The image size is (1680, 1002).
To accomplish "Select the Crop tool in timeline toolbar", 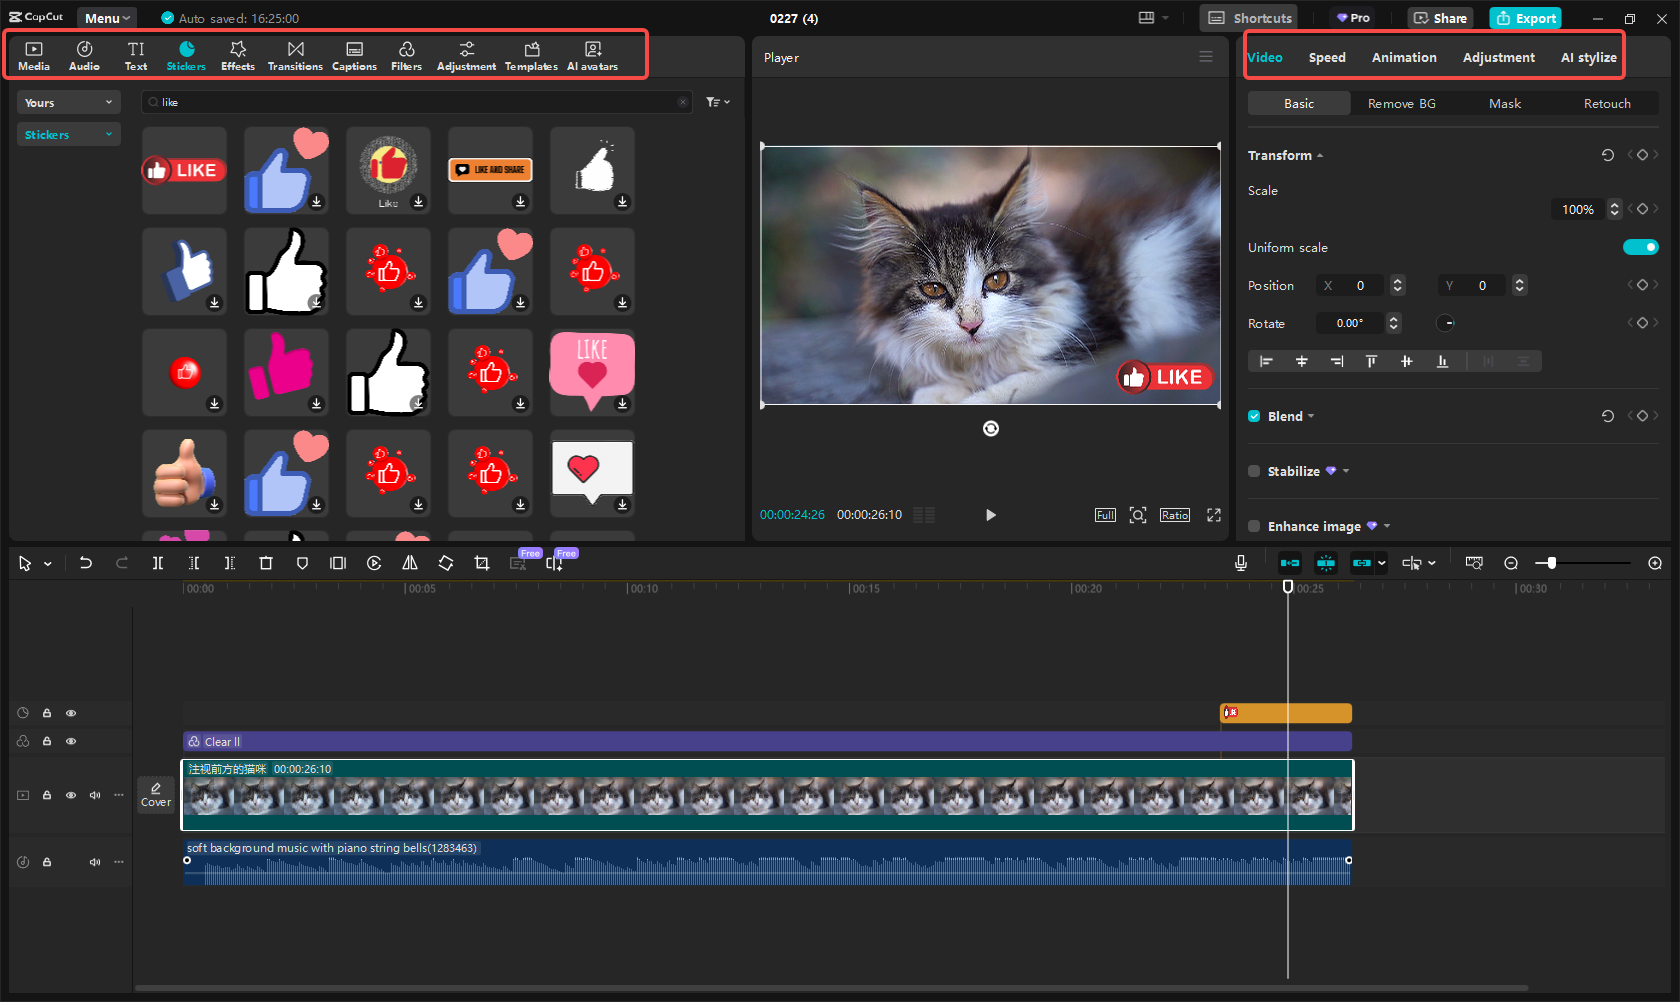I will click(481, 563).
